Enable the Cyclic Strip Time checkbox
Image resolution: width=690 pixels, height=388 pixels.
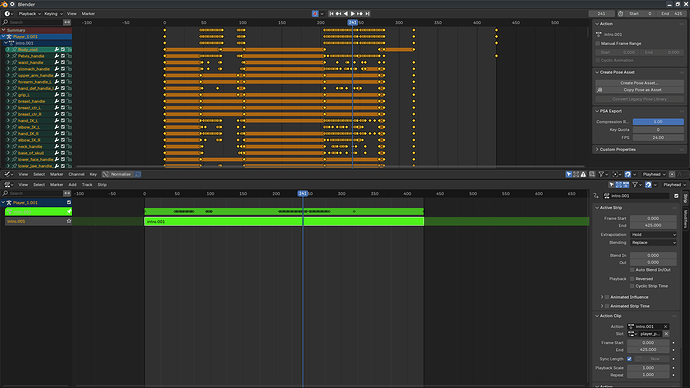point(632,286)
